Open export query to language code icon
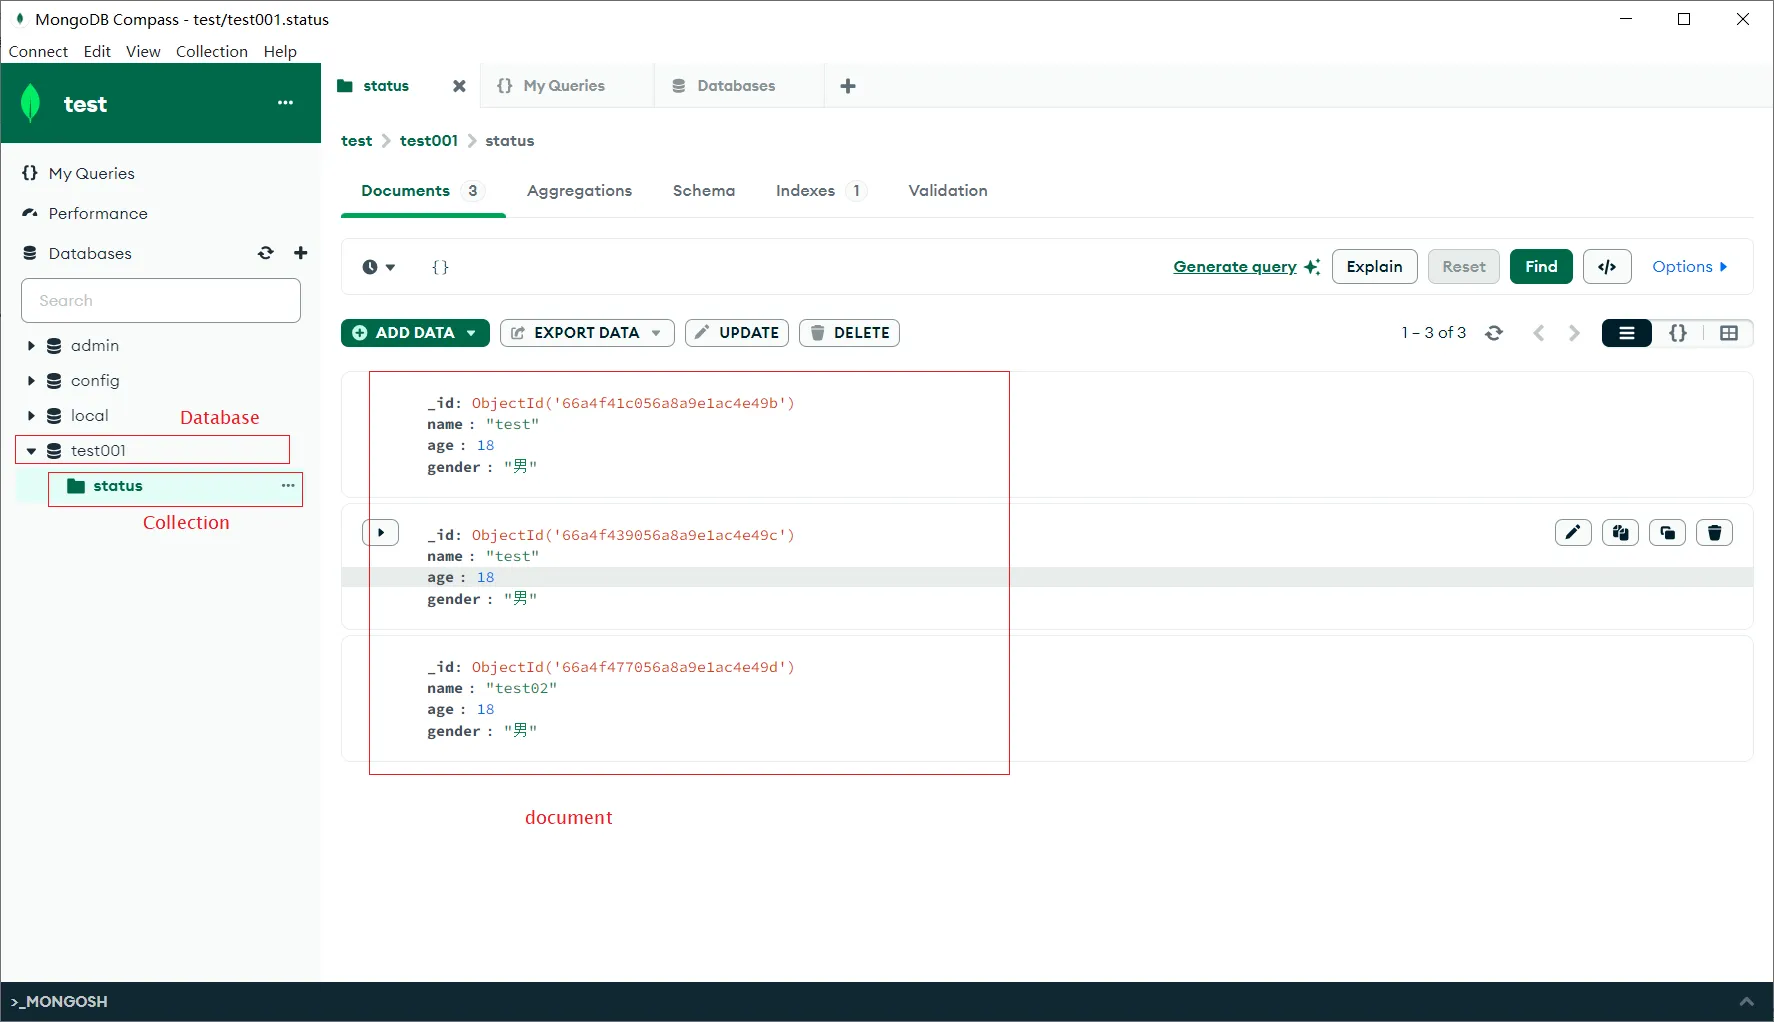The image size is (1774, 1022). (1607, 267)
